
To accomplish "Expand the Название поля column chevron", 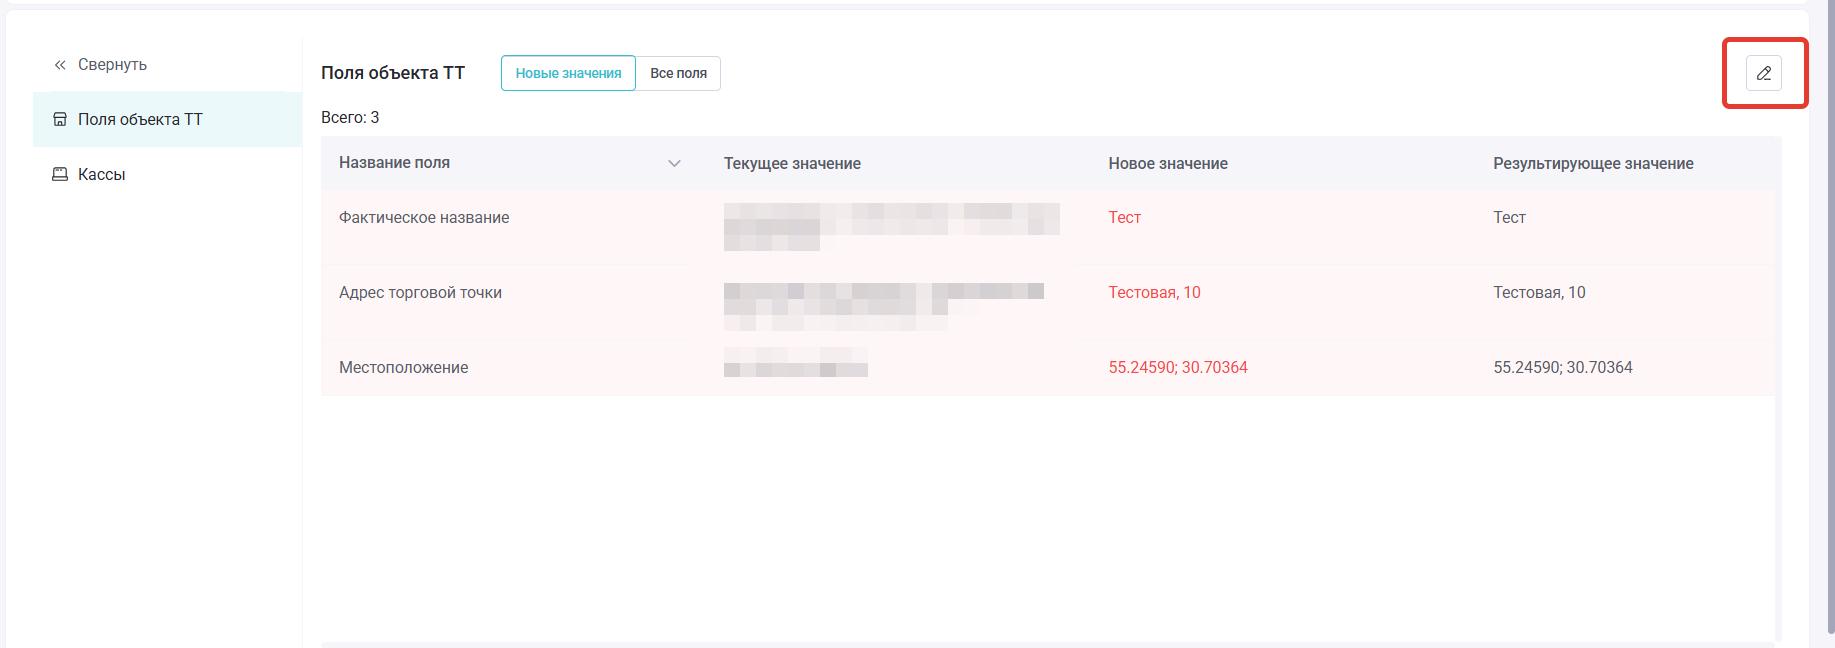I will [674, 163].
